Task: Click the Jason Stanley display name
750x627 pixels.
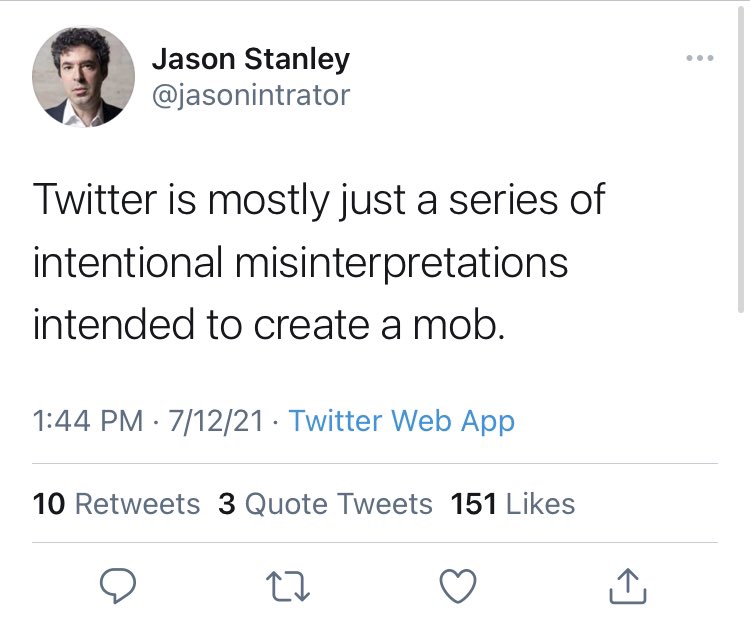Action: (x=250, y=59)
